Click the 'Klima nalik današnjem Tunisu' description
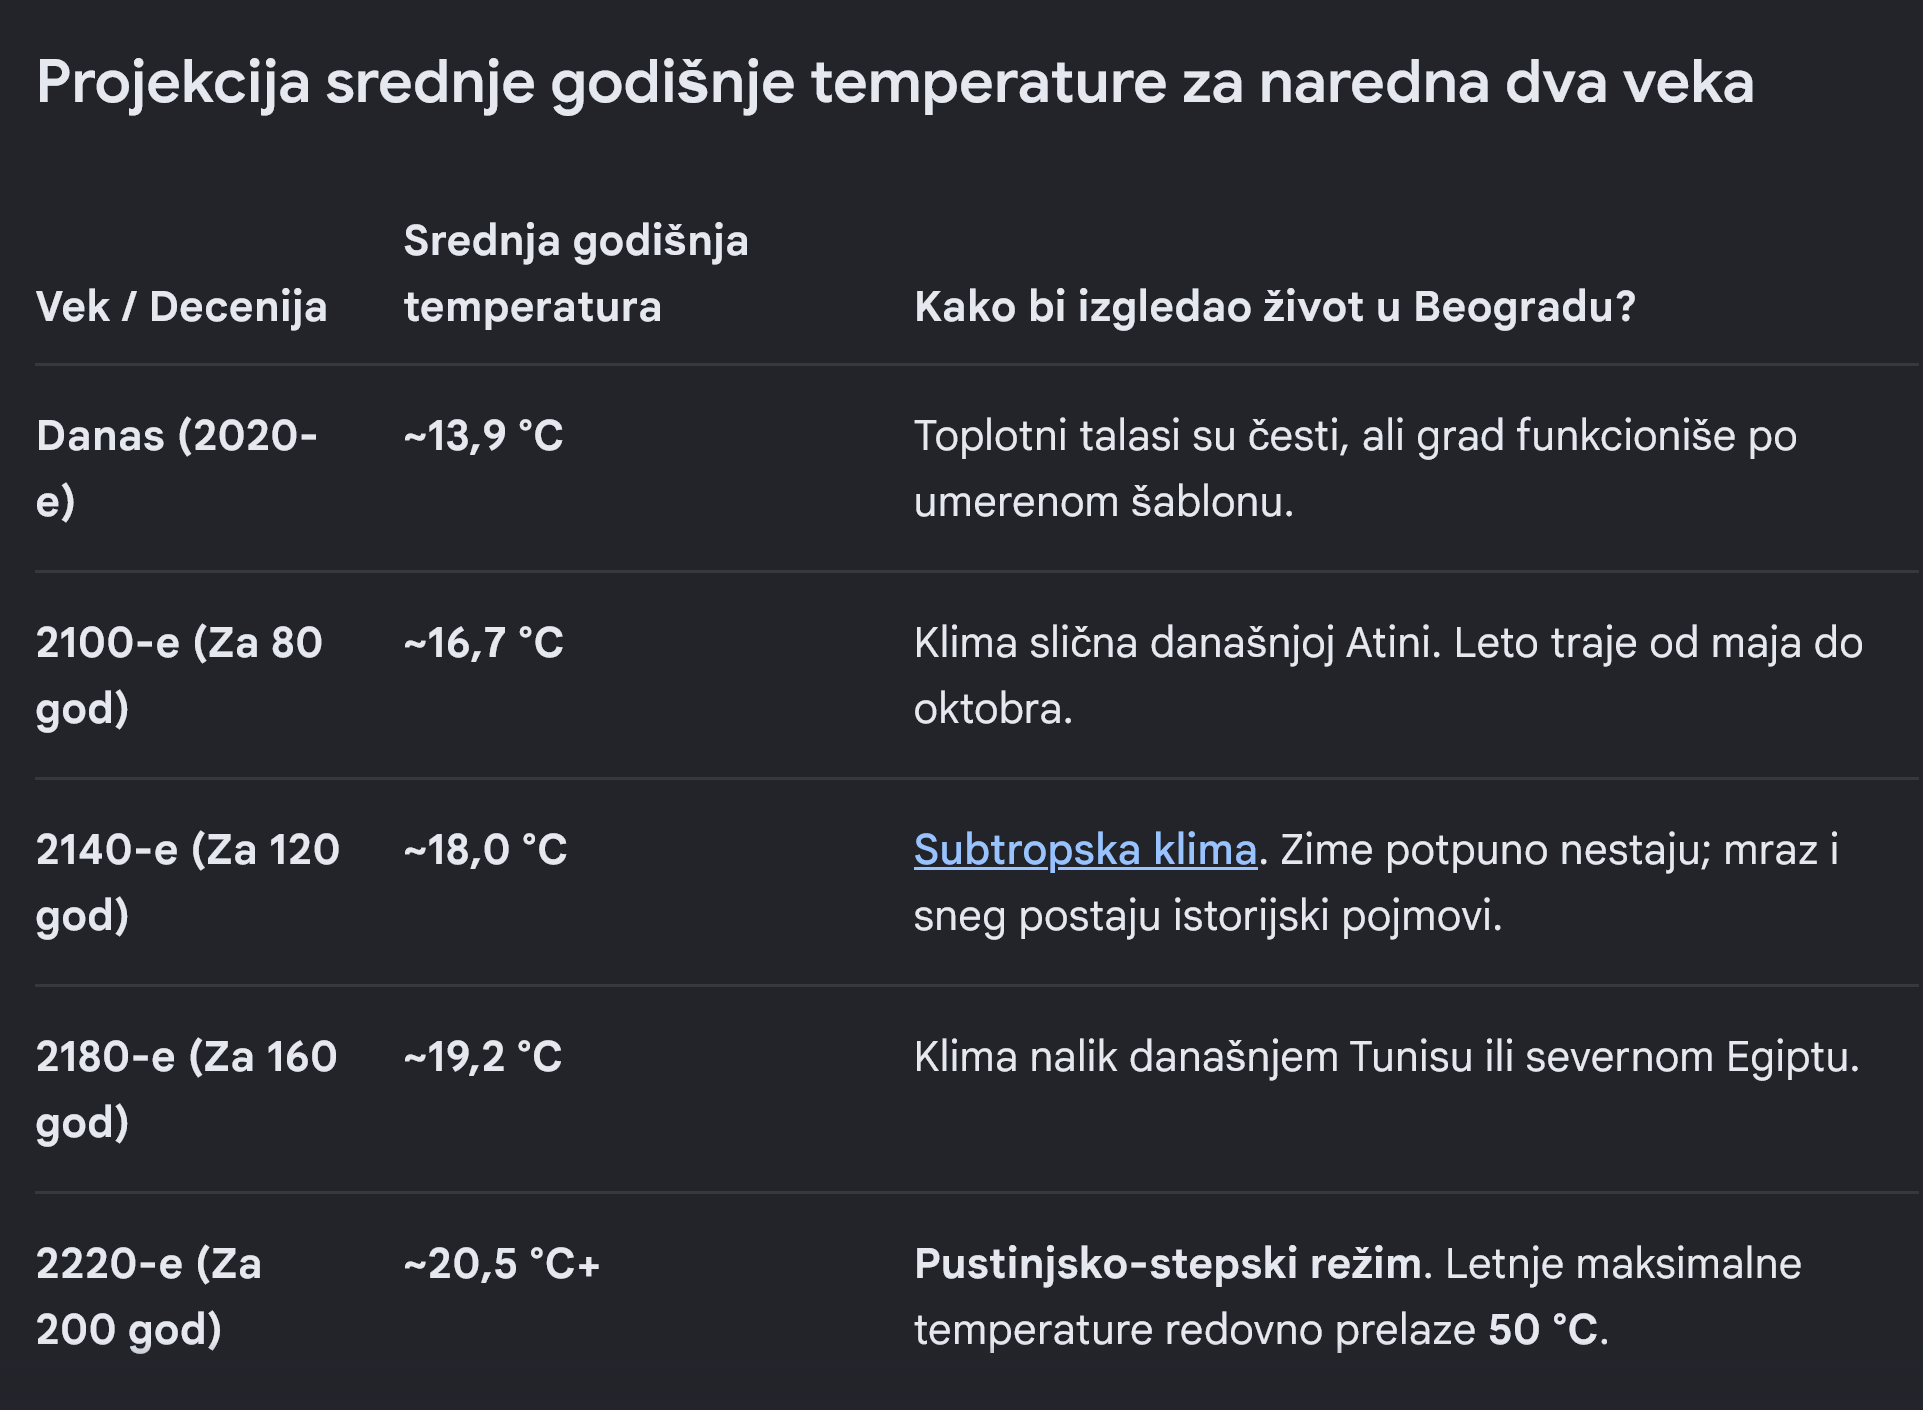 tap(1387, 1057)
